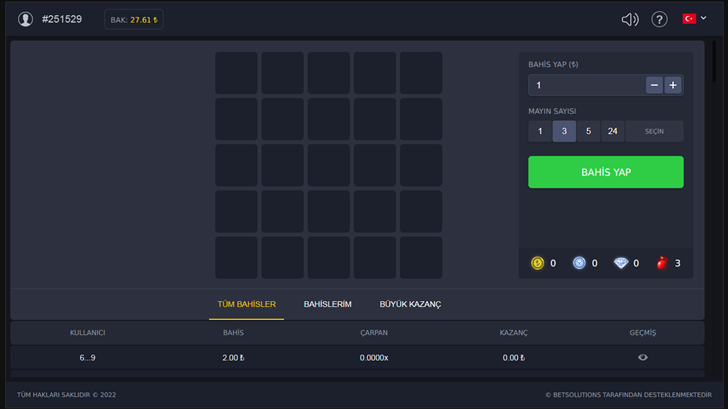Click the green BAHİS YAP button
Image resolution: width=728 pixels, height=409 pixels.
[x=606, y=172]
